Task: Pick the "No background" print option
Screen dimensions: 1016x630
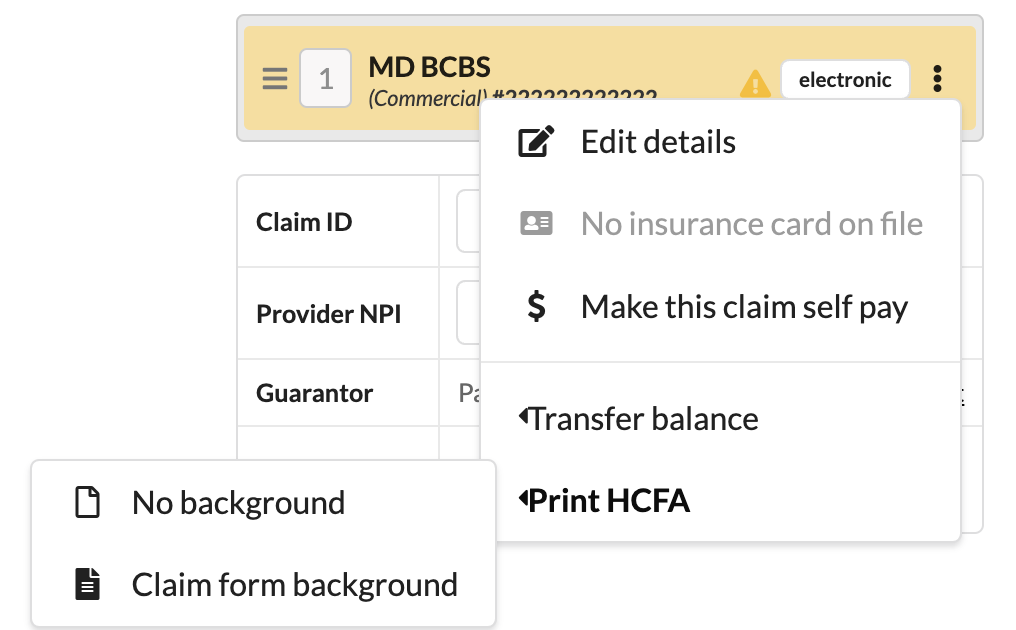Action: pos(238,502)
